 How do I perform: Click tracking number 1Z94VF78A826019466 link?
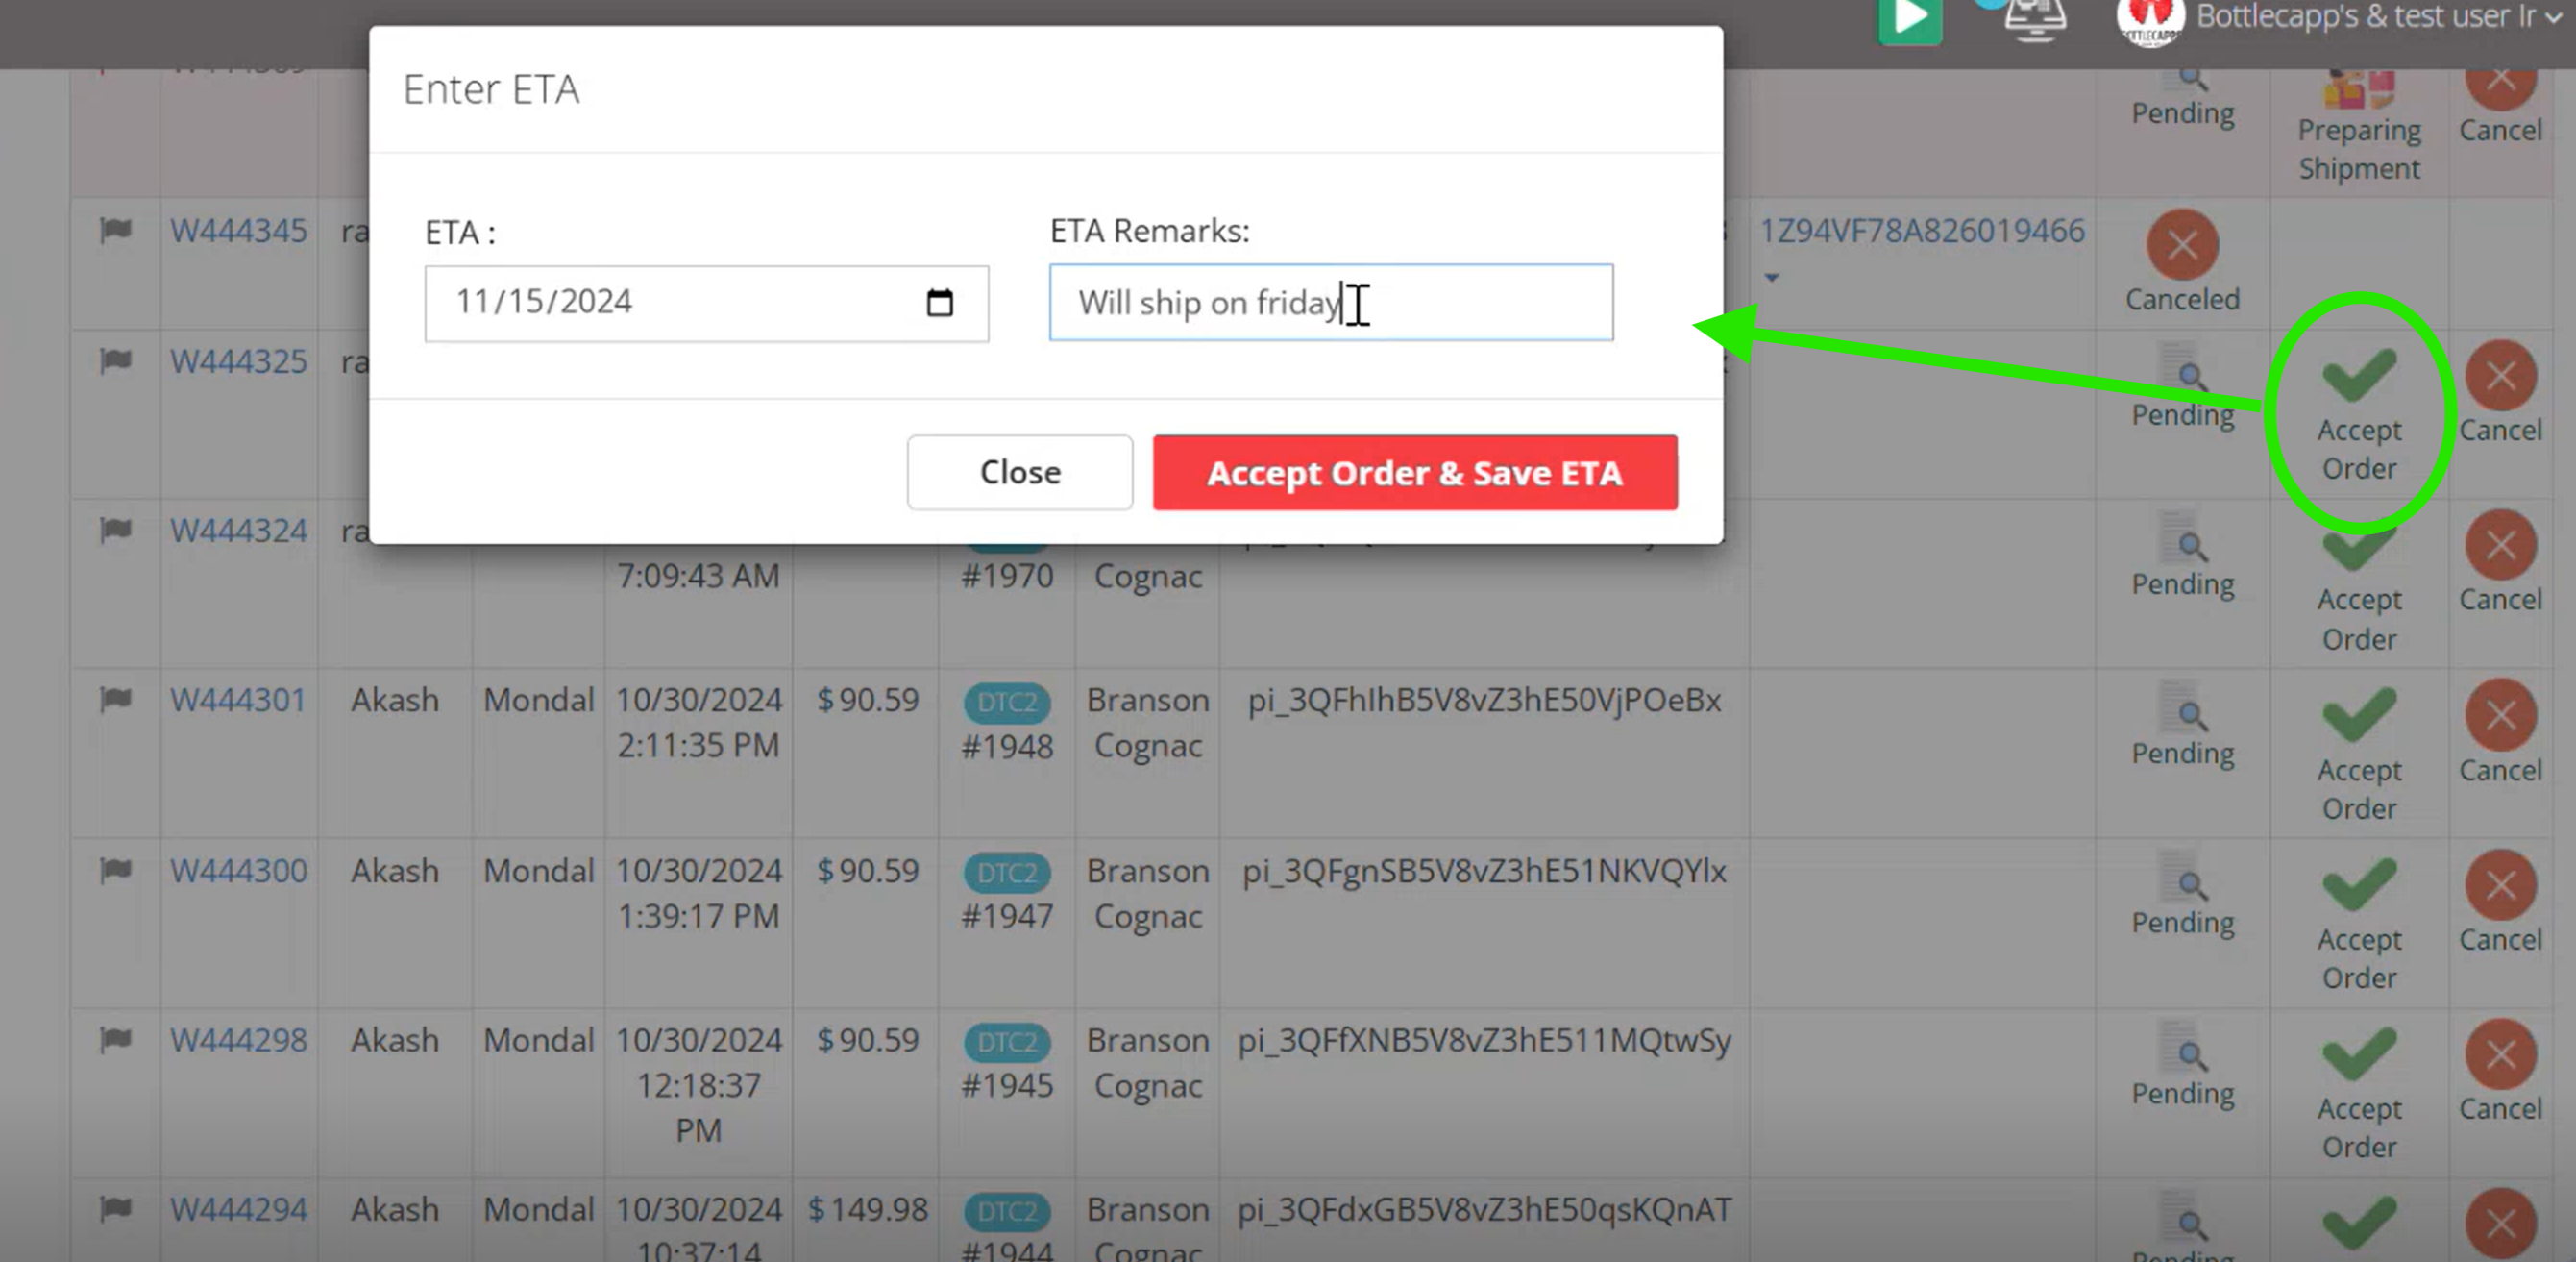point(1921,231)
